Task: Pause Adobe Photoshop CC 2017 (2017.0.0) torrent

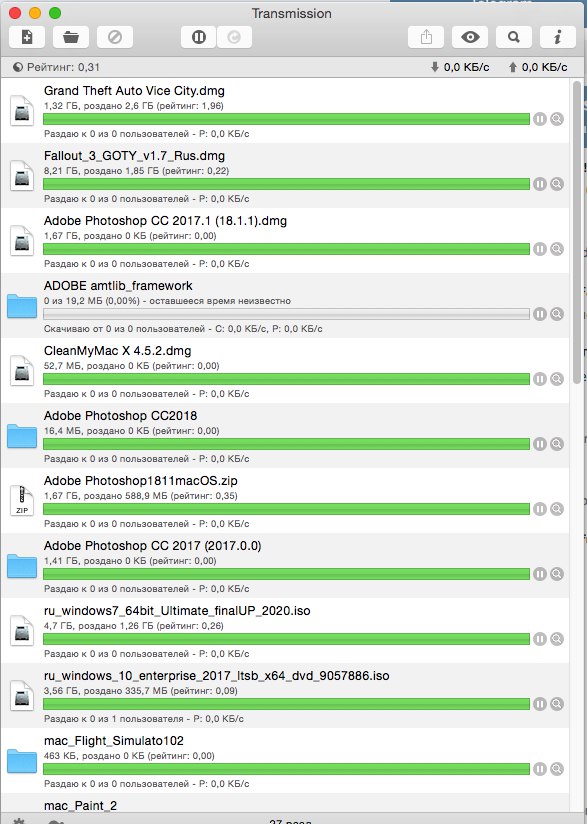Action: (x=540, y=574)
